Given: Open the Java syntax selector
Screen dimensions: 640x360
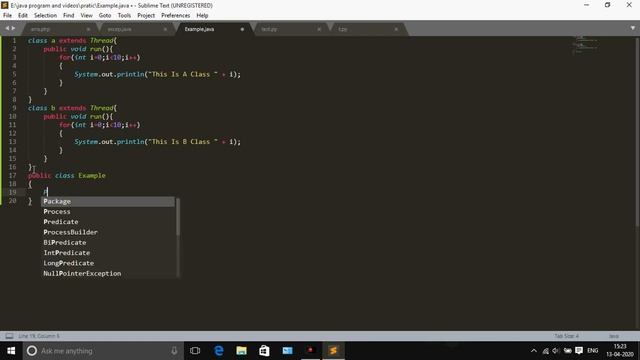Looking at the screenshot, I should point(613,336).
